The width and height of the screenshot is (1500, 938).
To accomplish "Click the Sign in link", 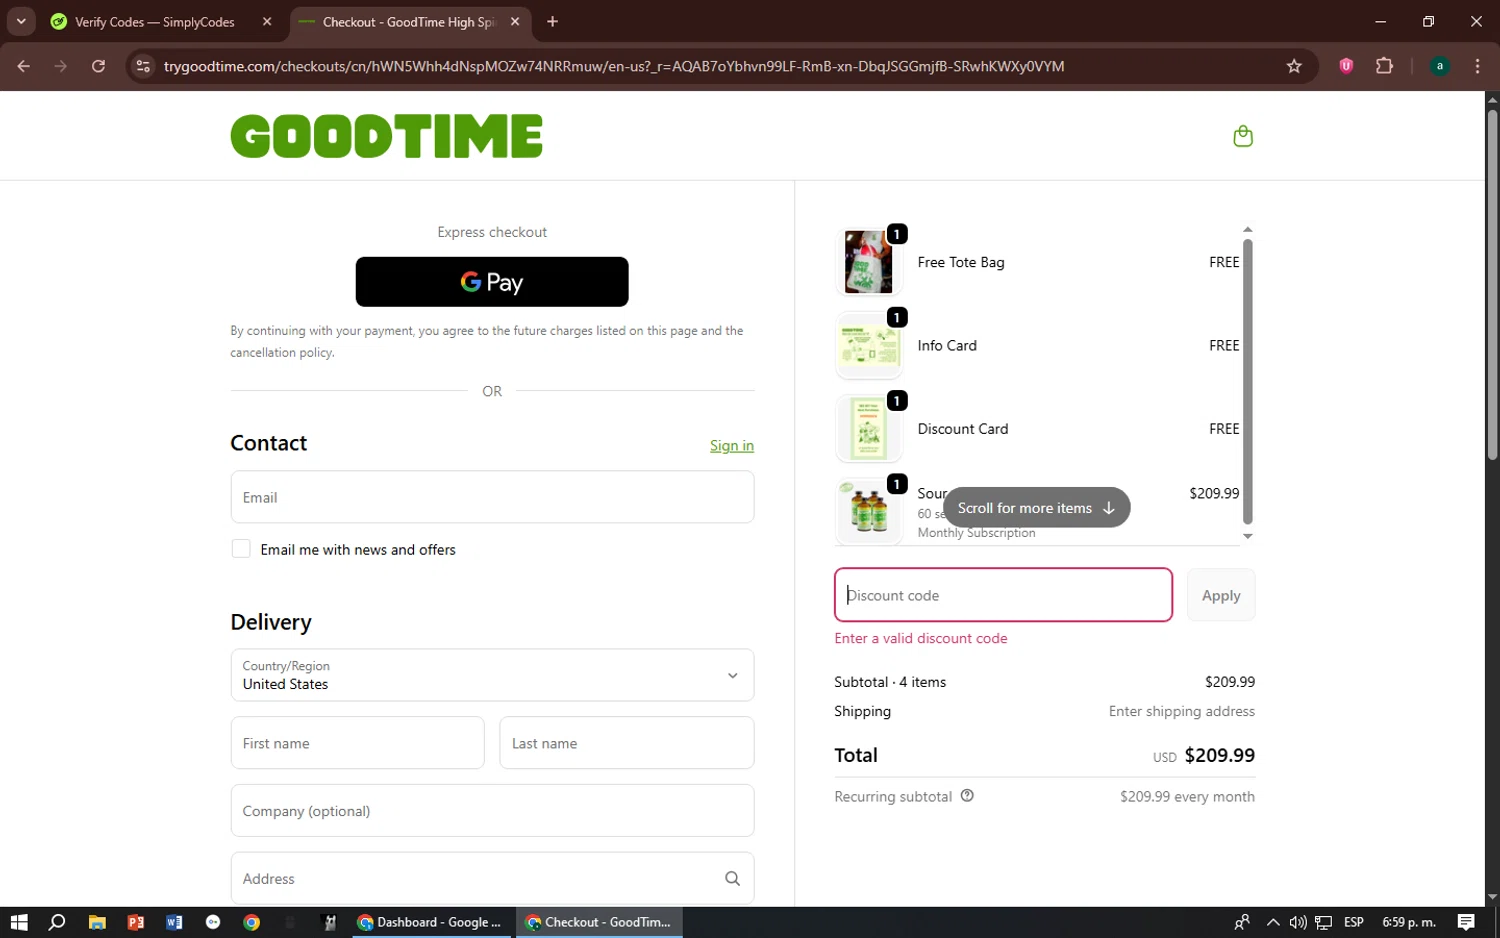I will 732,446.
